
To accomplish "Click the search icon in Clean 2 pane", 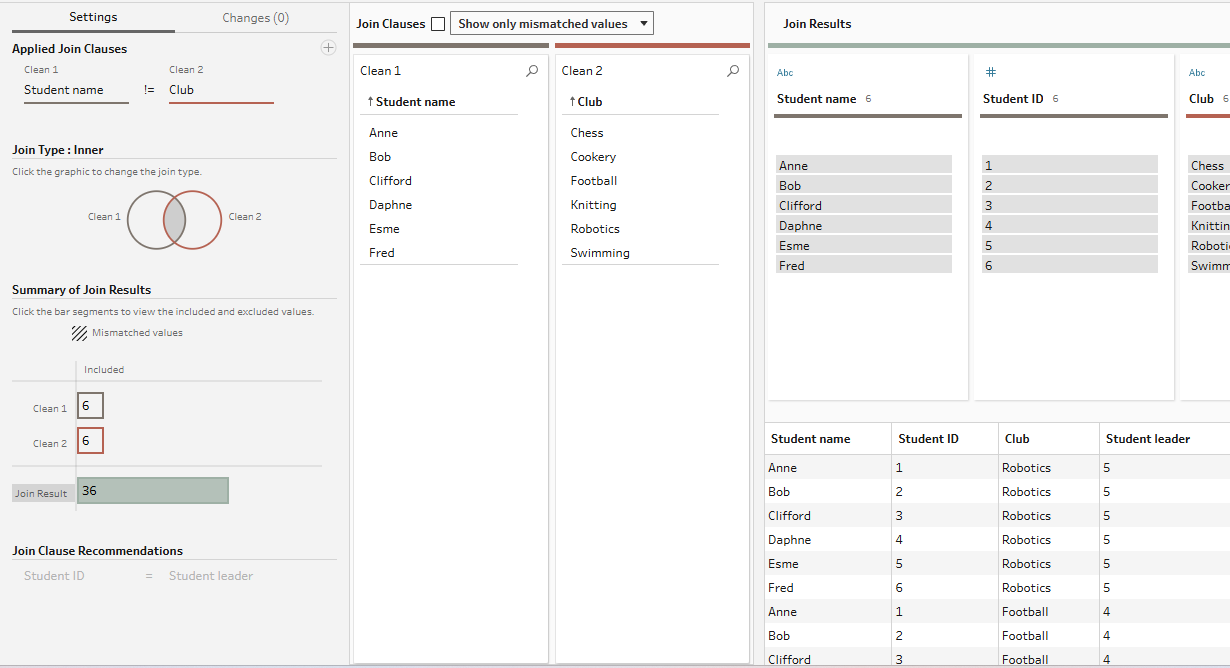I will coord(733,71).
